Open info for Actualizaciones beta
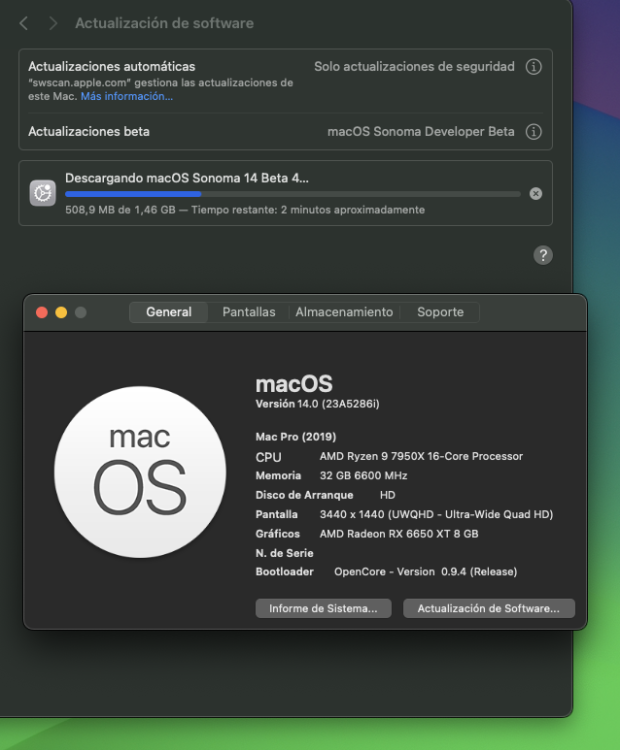The width and height of the screenshot is (620, 750). coord(533,132)
